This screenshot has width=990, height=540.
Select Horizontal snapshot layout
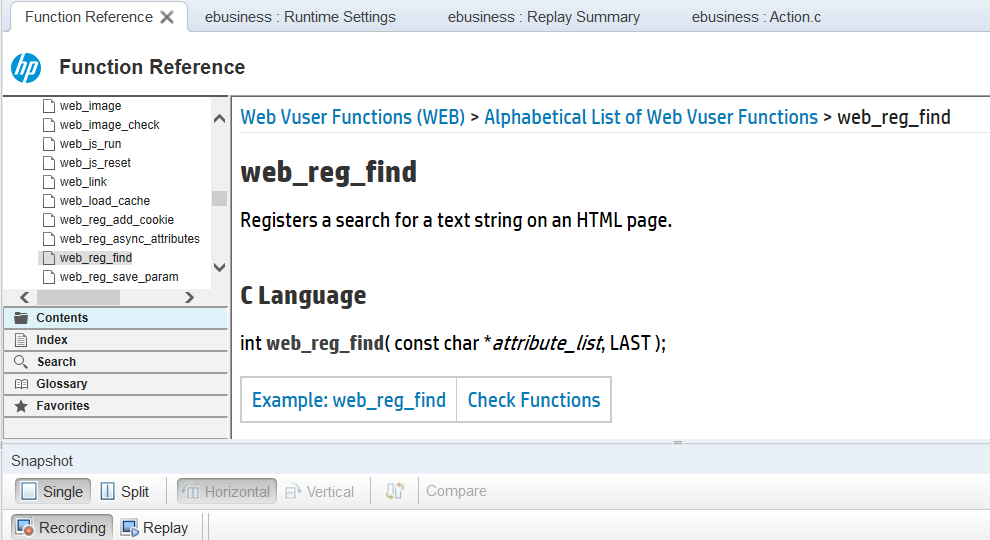(x=227, y=491)
